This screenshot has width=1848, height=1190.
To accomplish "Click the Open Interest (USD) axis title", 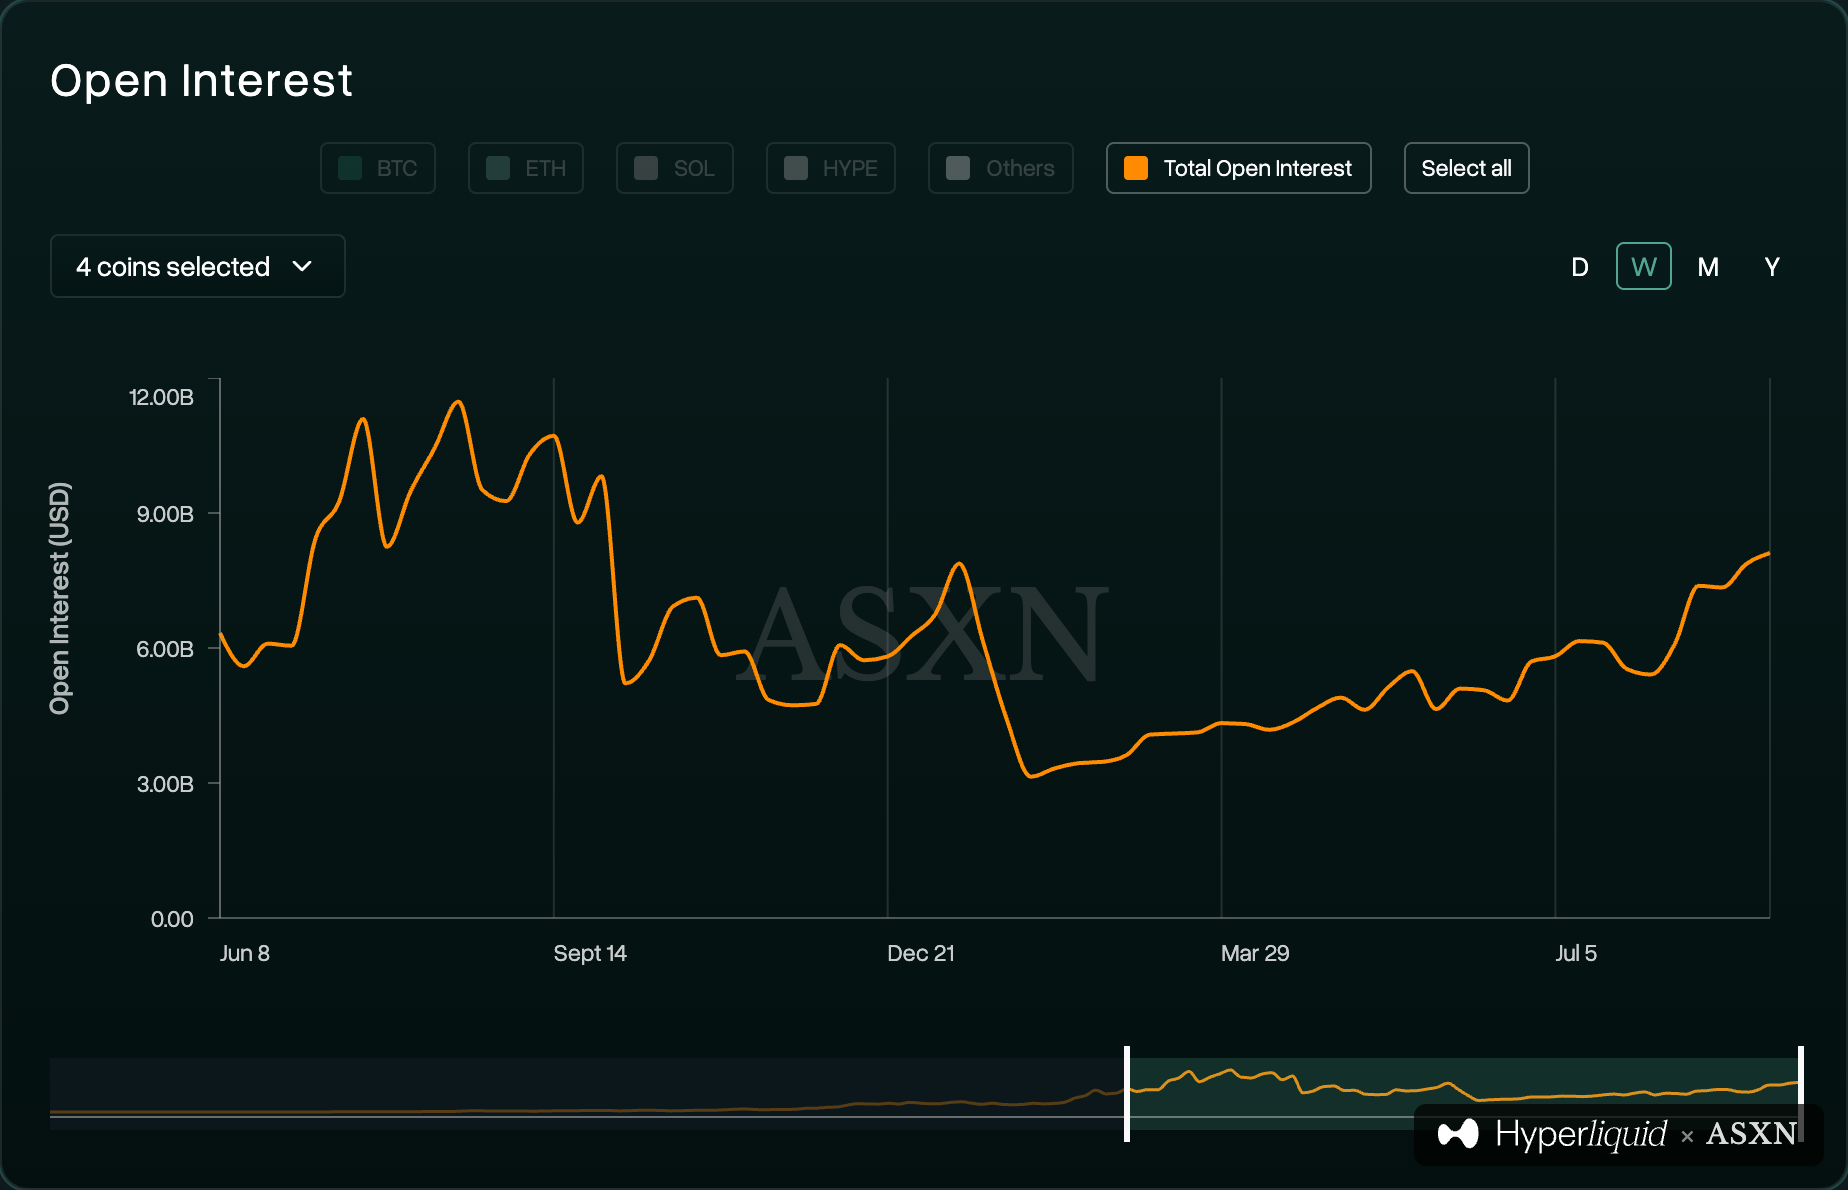I will pyautogui.click(x=60, y=598).
